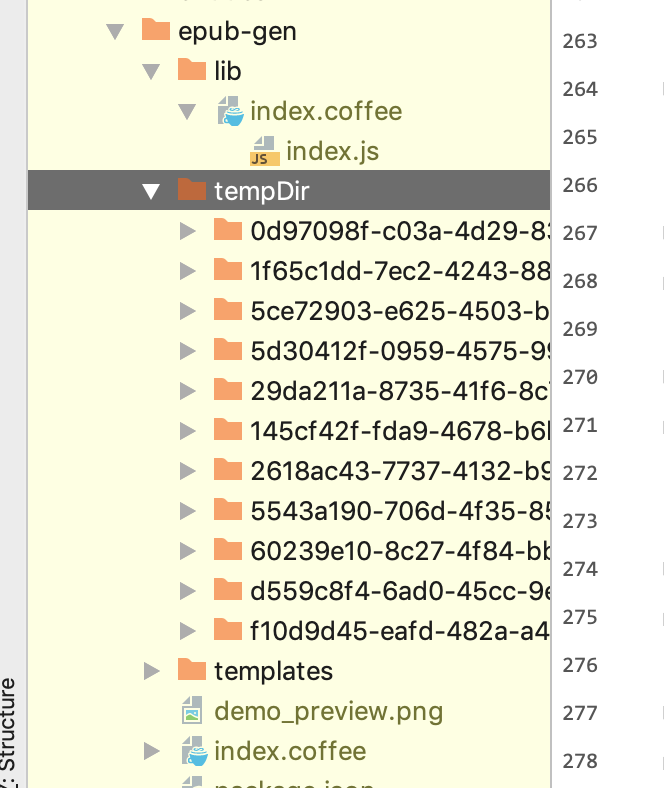The image size is (664, 788).
Task: Click the JS file icon of index.js
Action: (264, 151)
